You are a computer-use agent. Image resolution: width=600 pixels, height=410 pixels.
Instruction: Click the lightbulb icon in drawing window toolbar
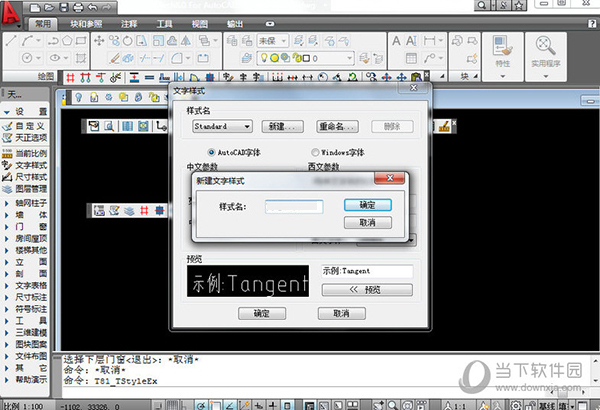[x=78, y=97]
